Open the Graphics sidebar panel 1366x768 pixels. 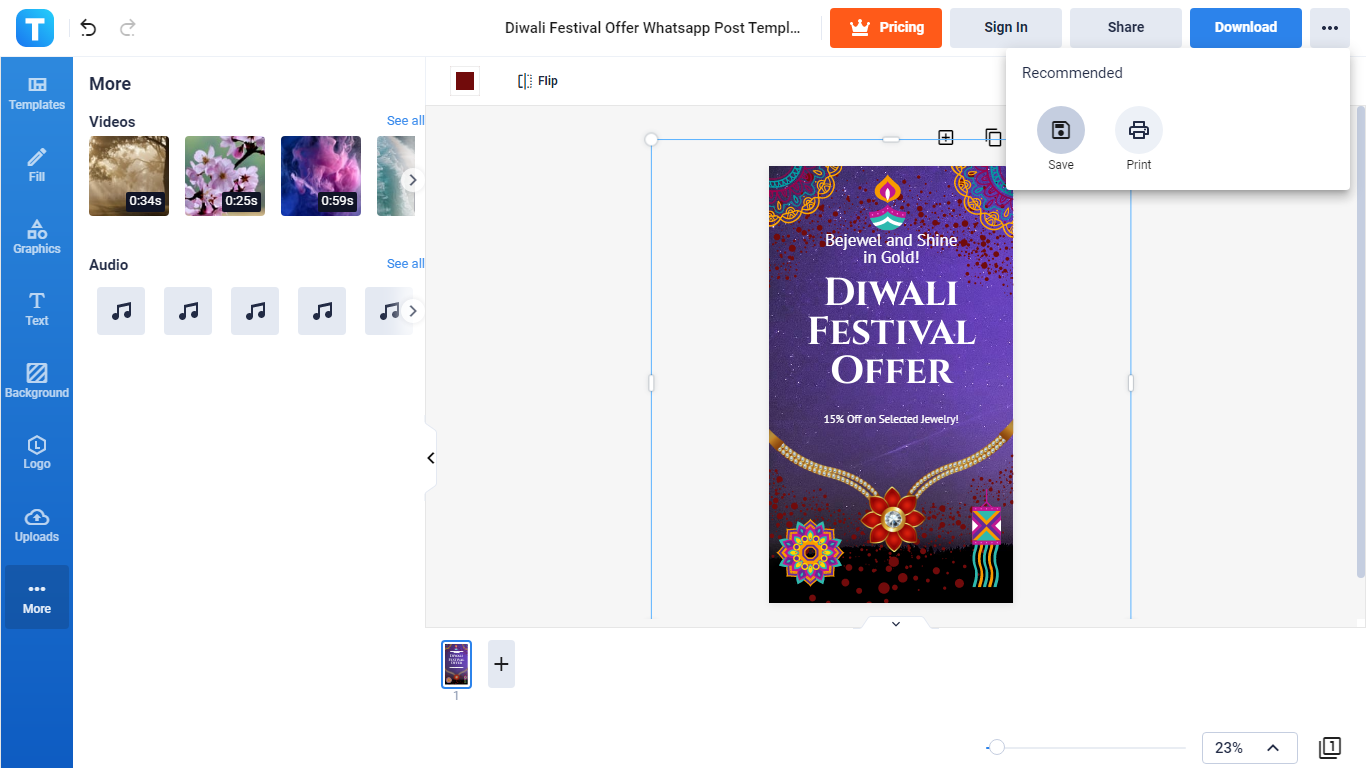tap(37, 237)
